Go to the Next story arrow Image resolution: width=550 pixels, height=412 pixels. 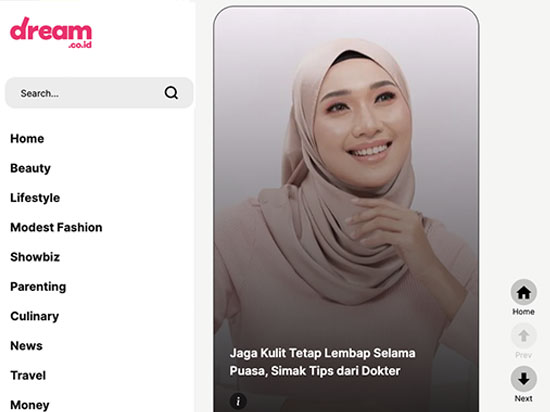point(523,379)
